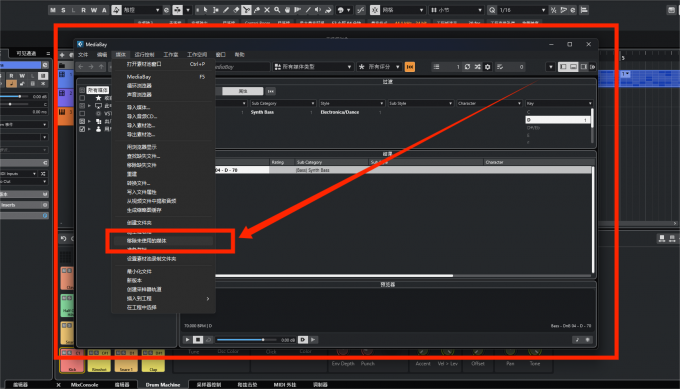Select the Mute X tool
The width and height of the screenshot is (680, 389).
pos(267,10)
